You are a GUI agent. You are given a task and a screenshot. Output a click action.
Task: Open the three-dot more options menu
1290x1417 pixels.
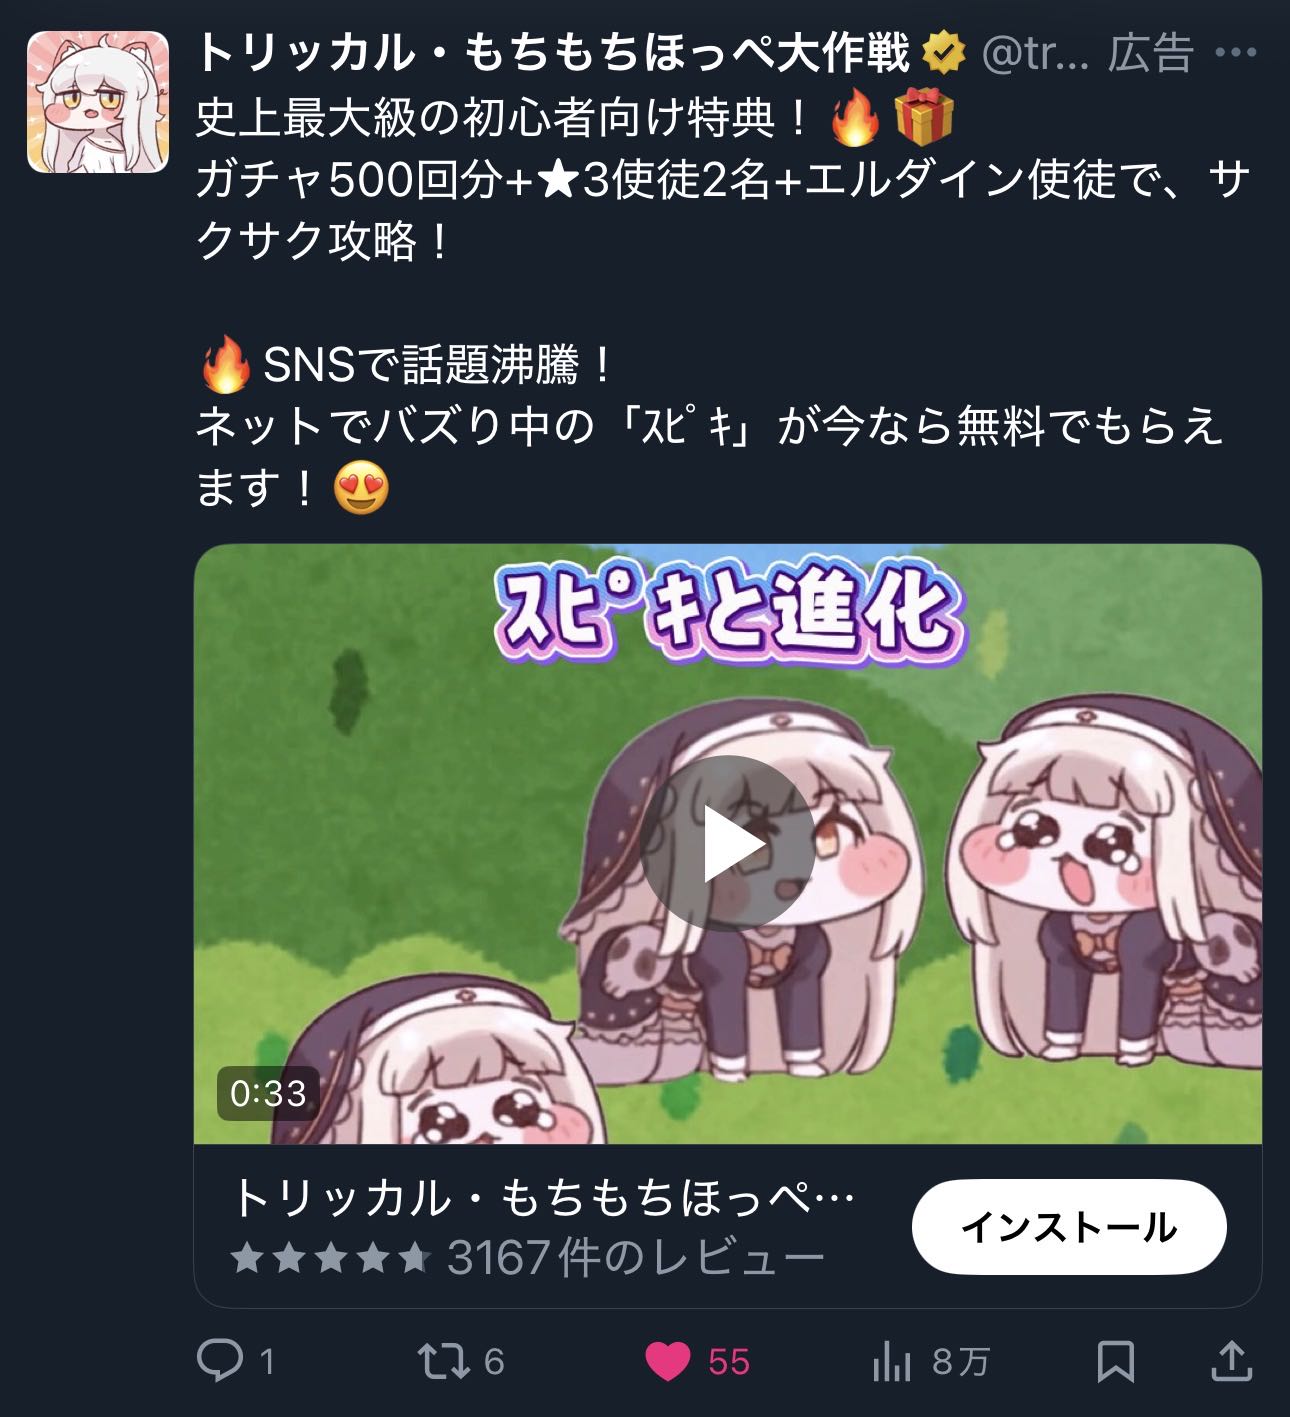point(1235,52)
